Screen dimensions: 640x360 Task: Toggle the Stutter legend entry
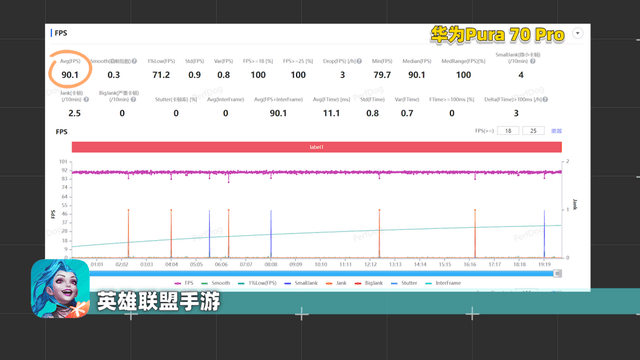[x=404, y=283]
